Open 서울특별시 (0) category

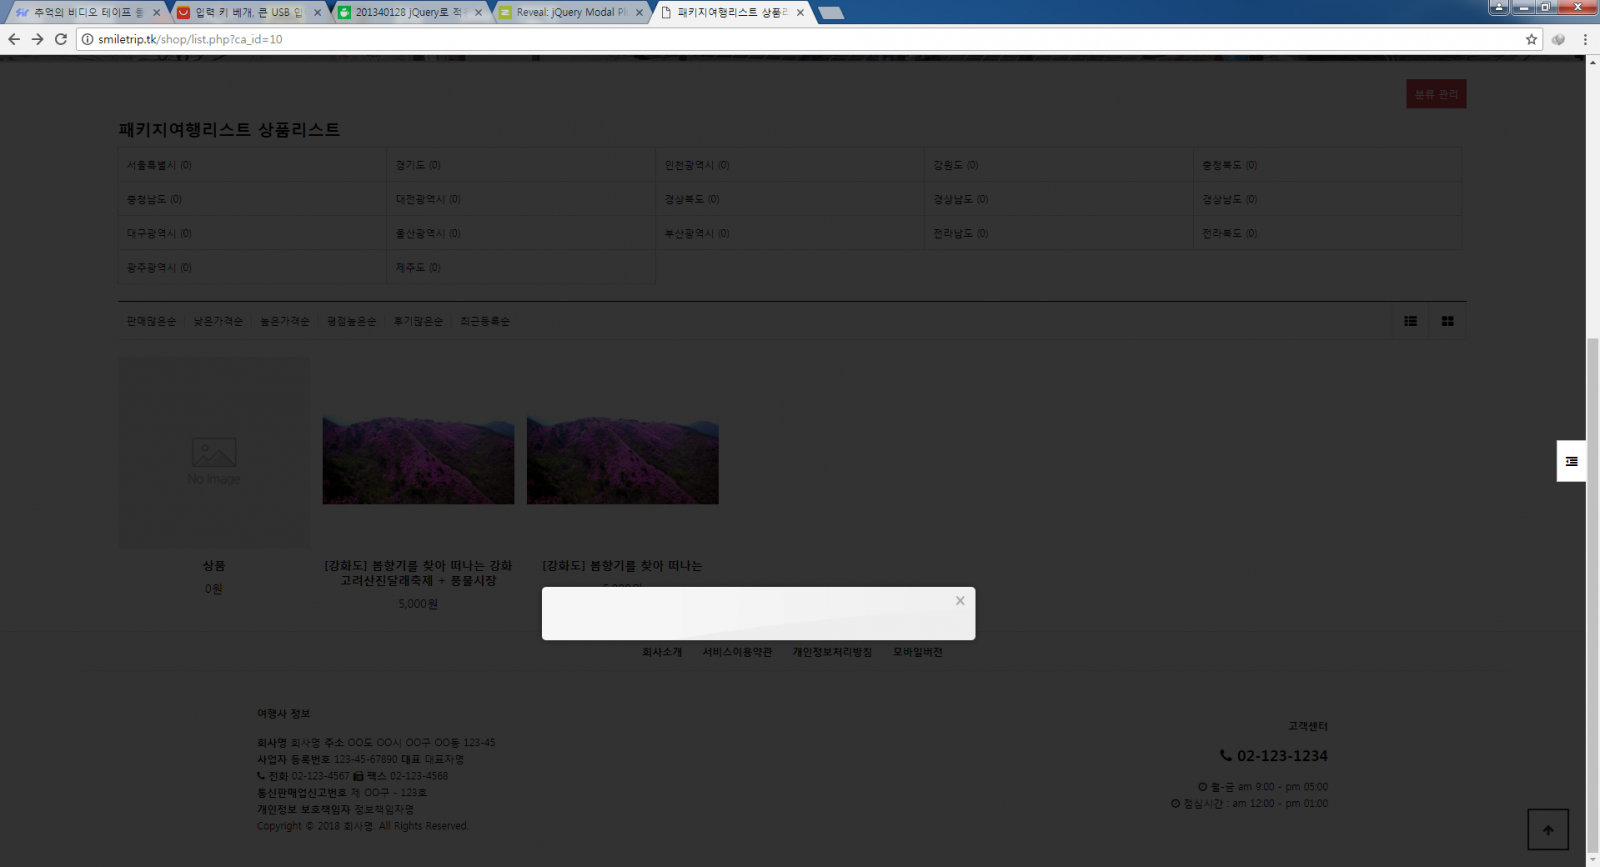(159, 165)
